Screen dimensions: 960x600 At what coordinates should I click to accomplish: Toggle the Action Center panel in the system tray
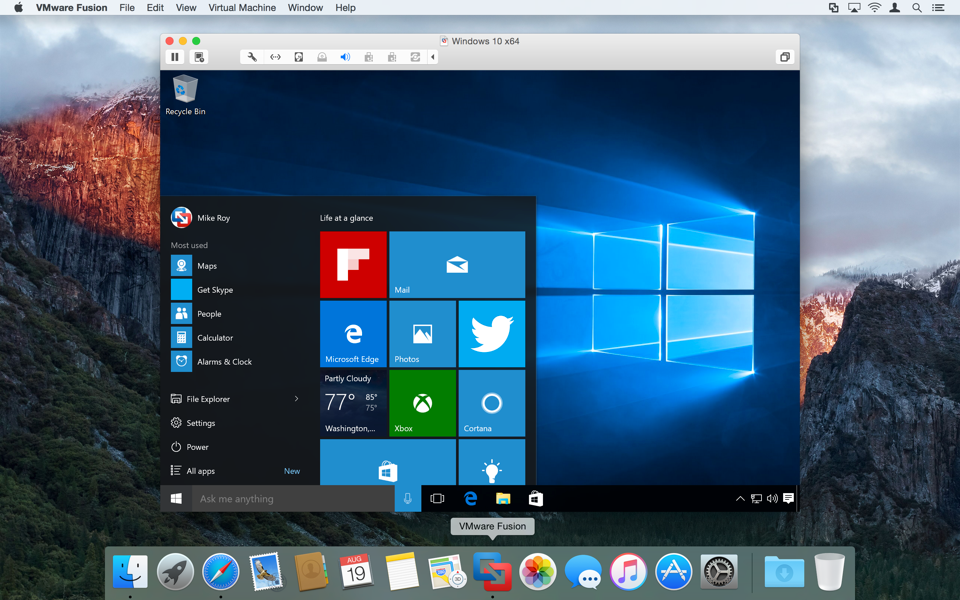point(789,497)
